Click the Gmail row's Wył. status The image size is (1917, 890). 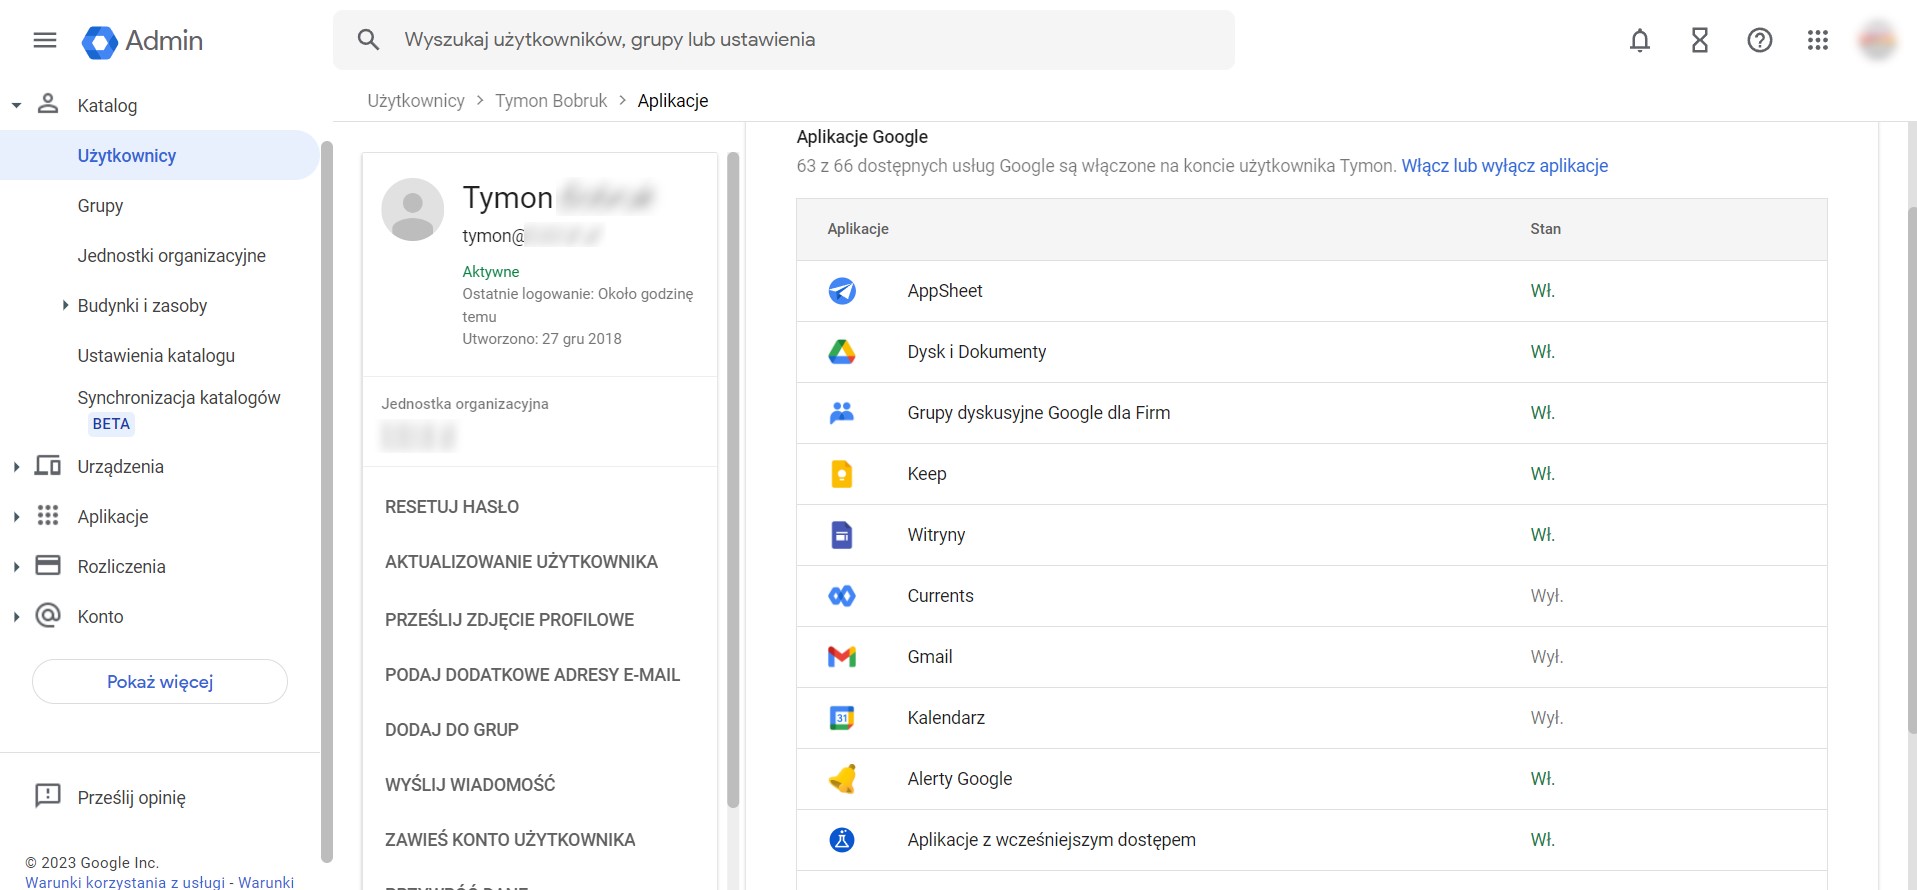tap(1546, 657)
